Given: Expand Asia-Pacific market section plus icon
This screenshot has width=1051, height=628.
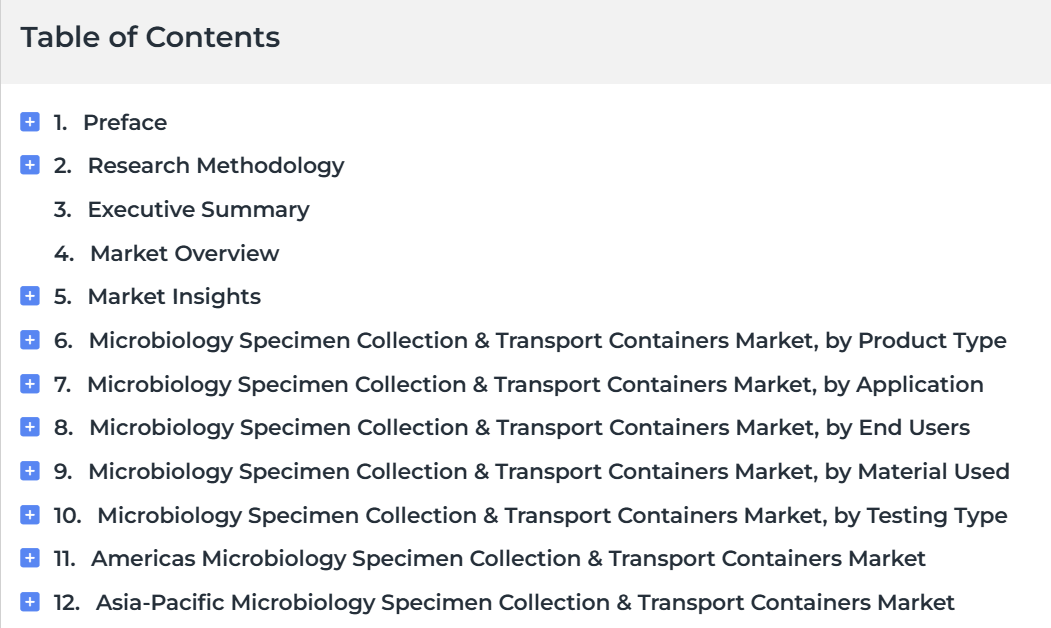Looking at the screenshot, I should pyautogui.click(x=29, y=602).
